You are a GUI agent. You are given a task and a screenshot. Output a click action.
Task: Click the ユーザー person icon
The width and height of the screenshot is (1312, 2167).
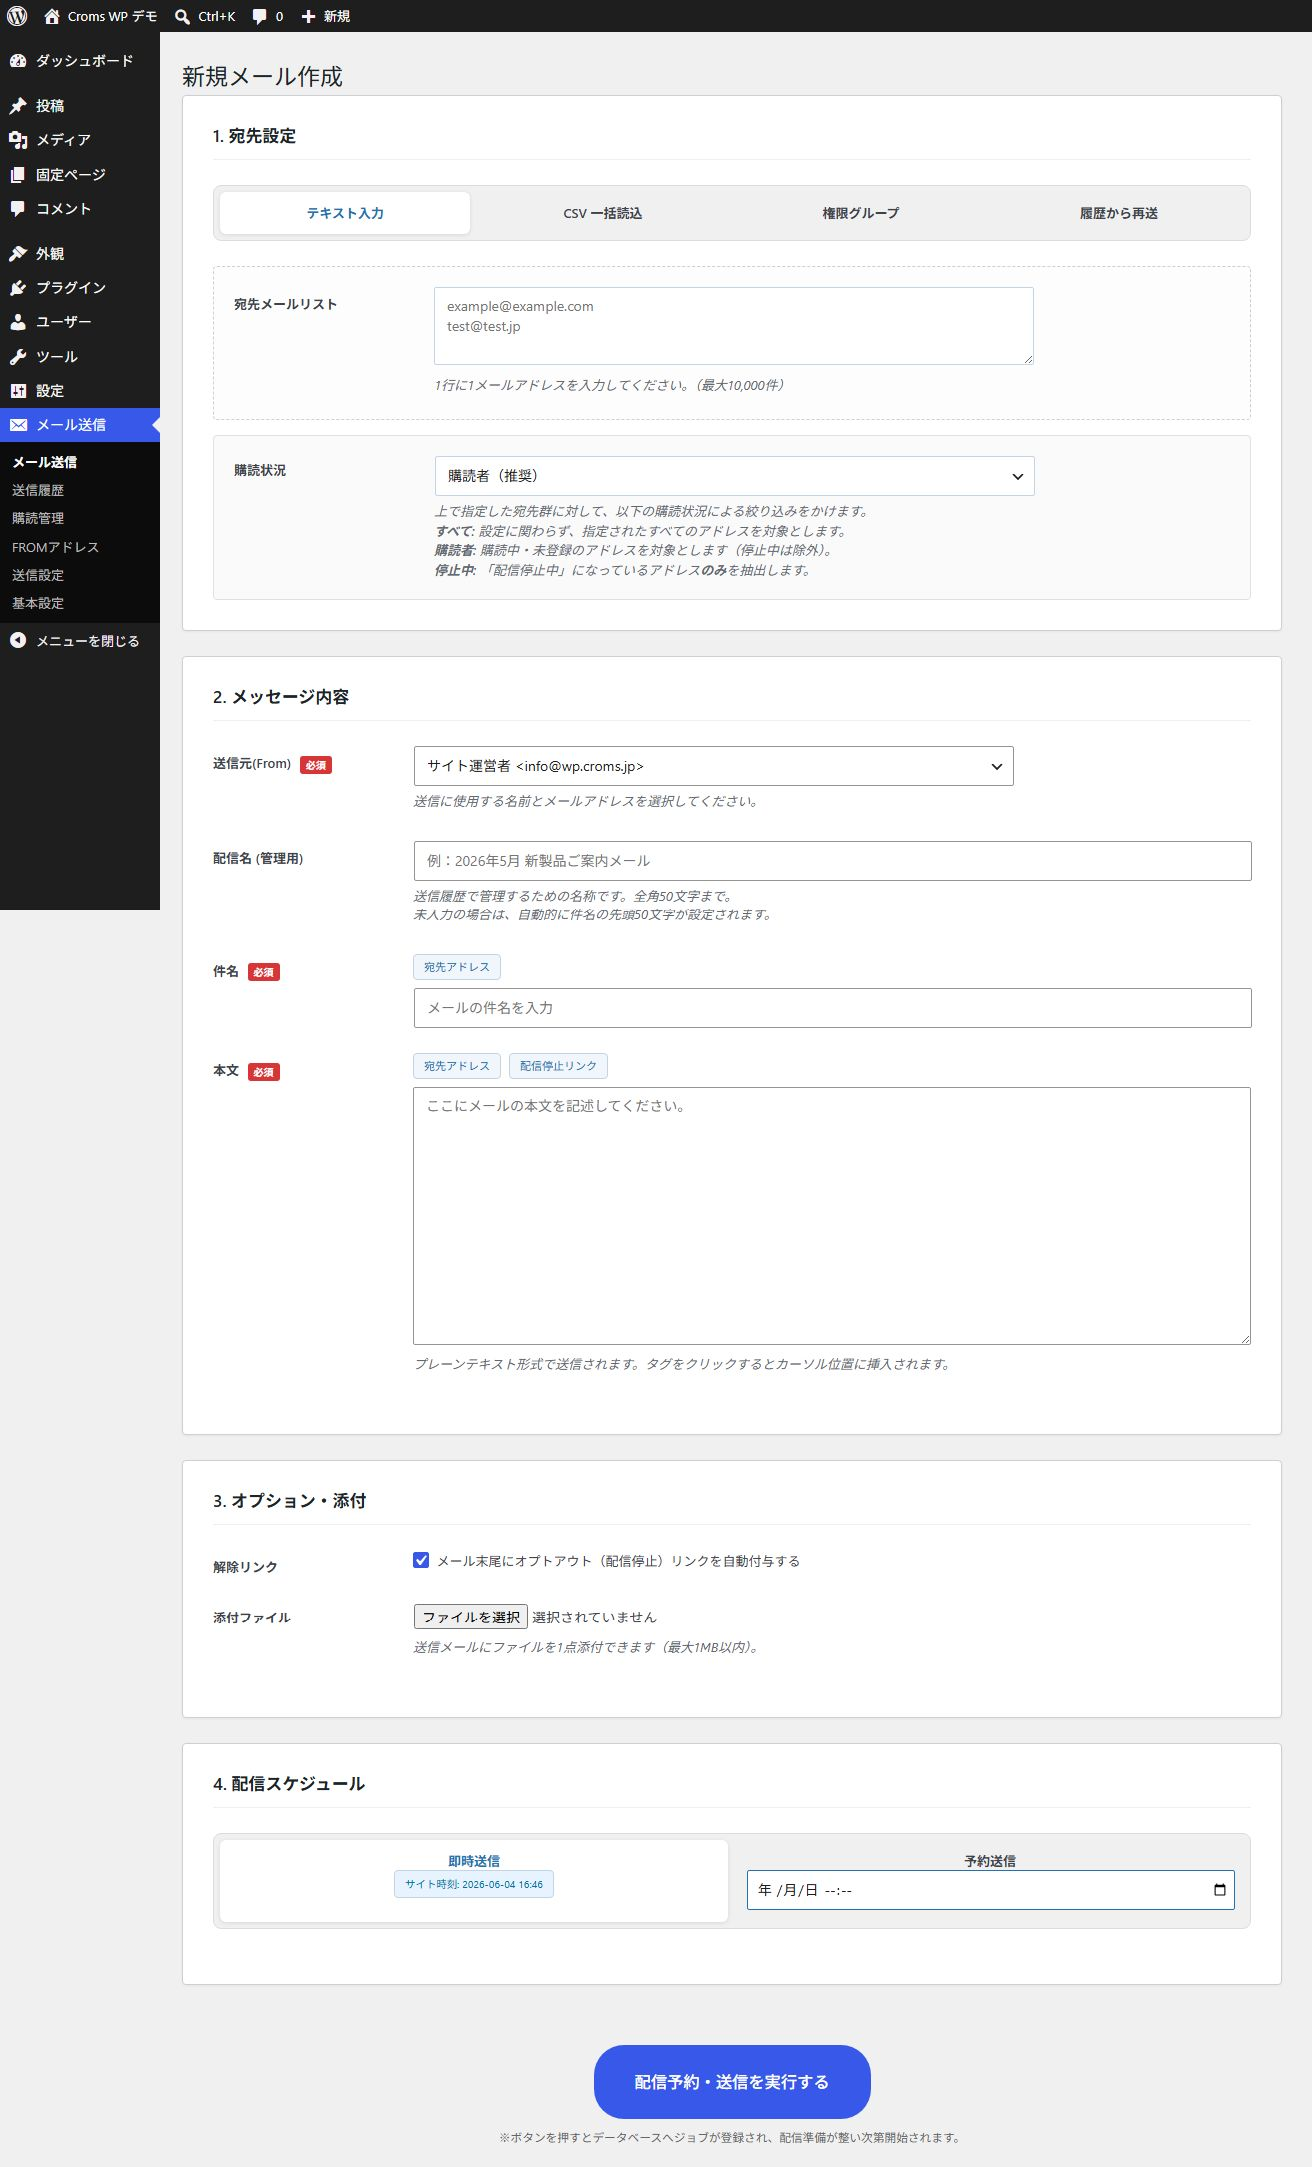(x=18, y=322)
